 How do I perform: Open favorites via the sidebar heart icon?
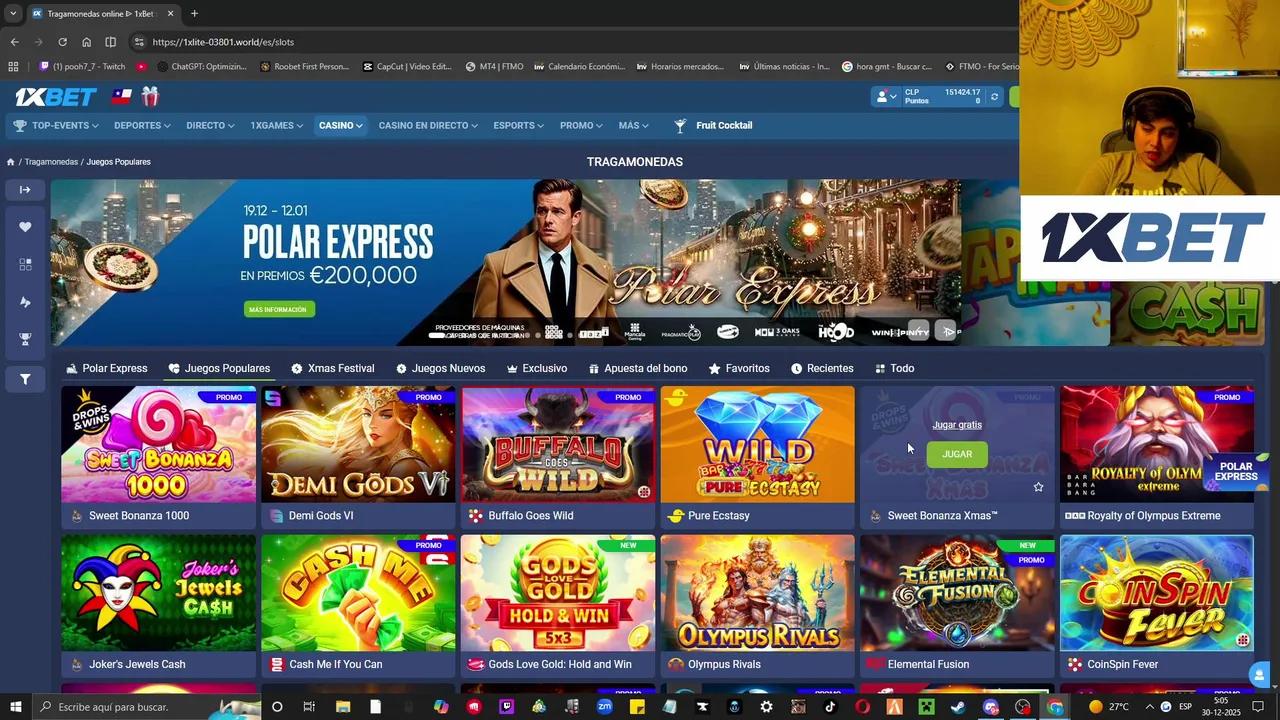pos(25,227)
